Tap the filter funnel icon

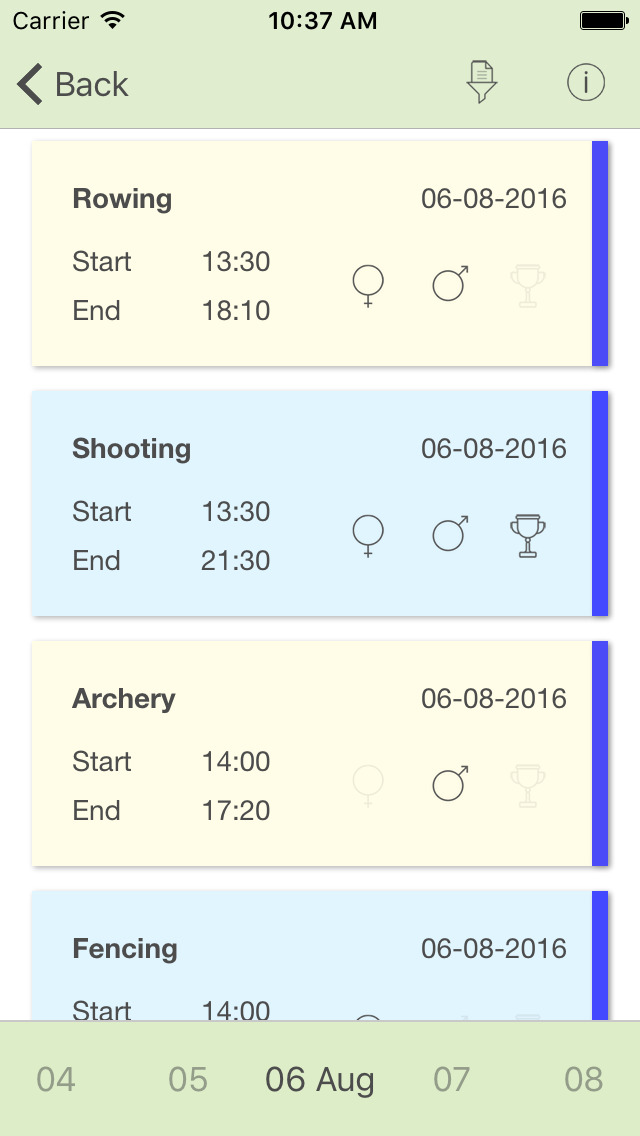point(482,83)
